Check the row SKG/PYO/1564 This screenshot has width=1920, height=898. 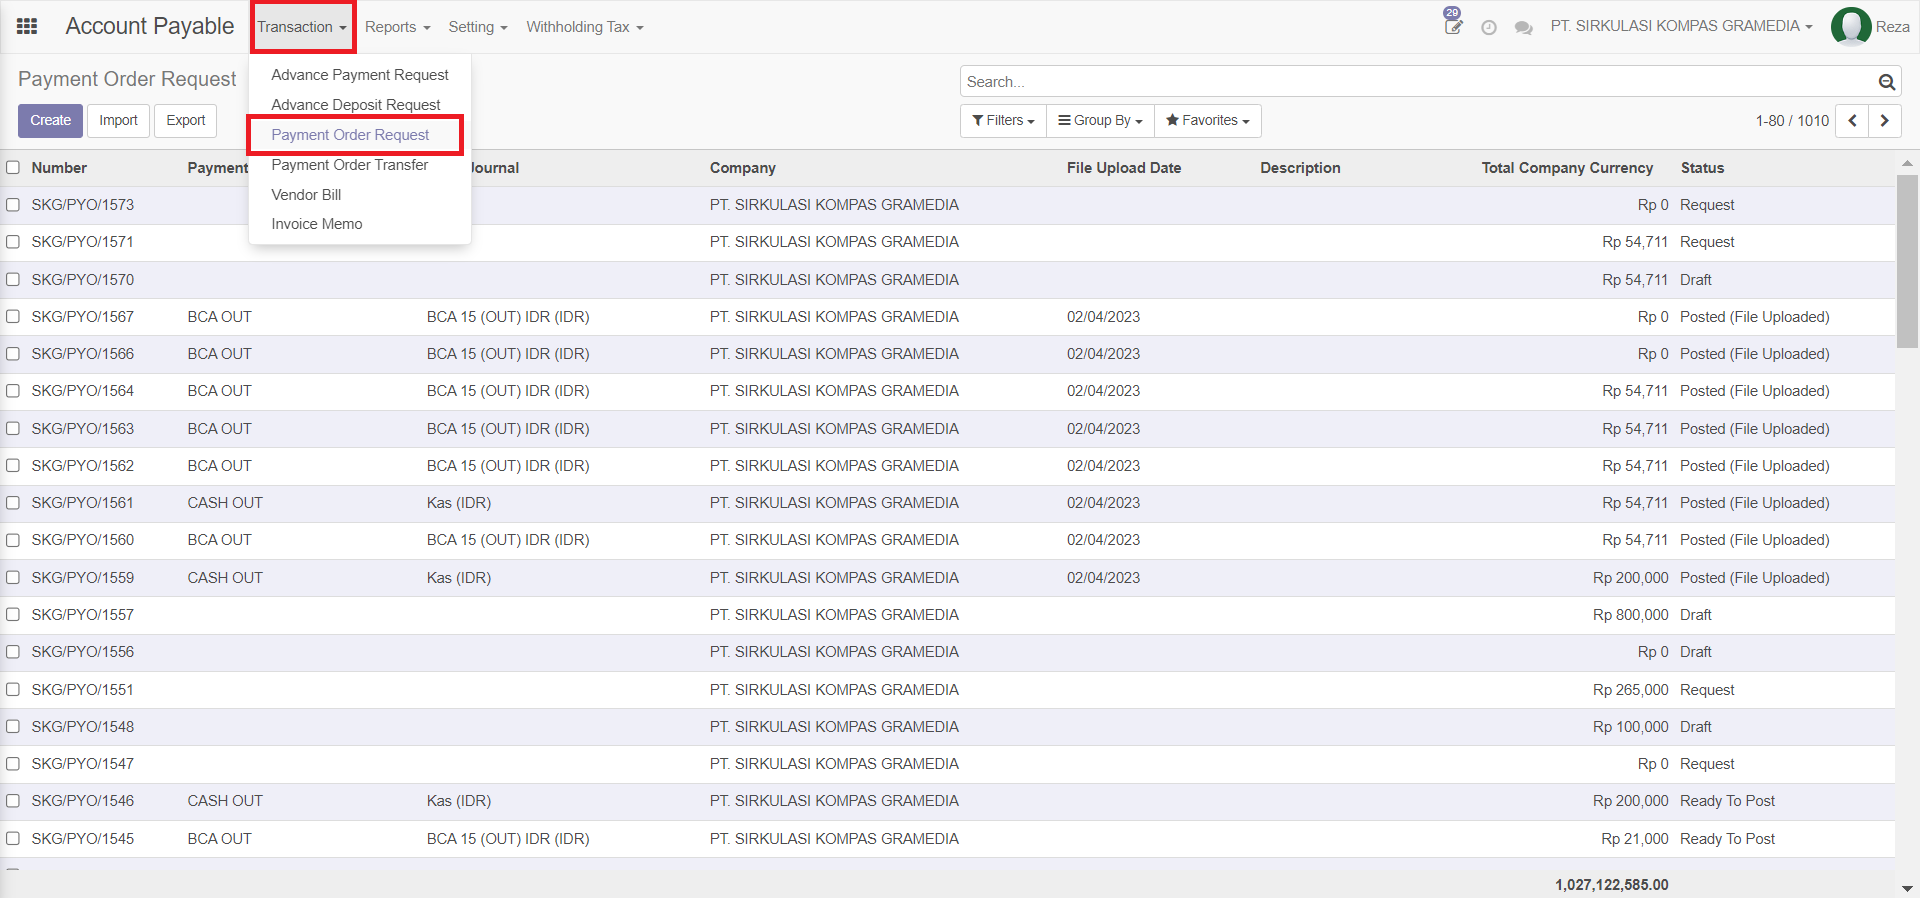click(x=13, y=391)
